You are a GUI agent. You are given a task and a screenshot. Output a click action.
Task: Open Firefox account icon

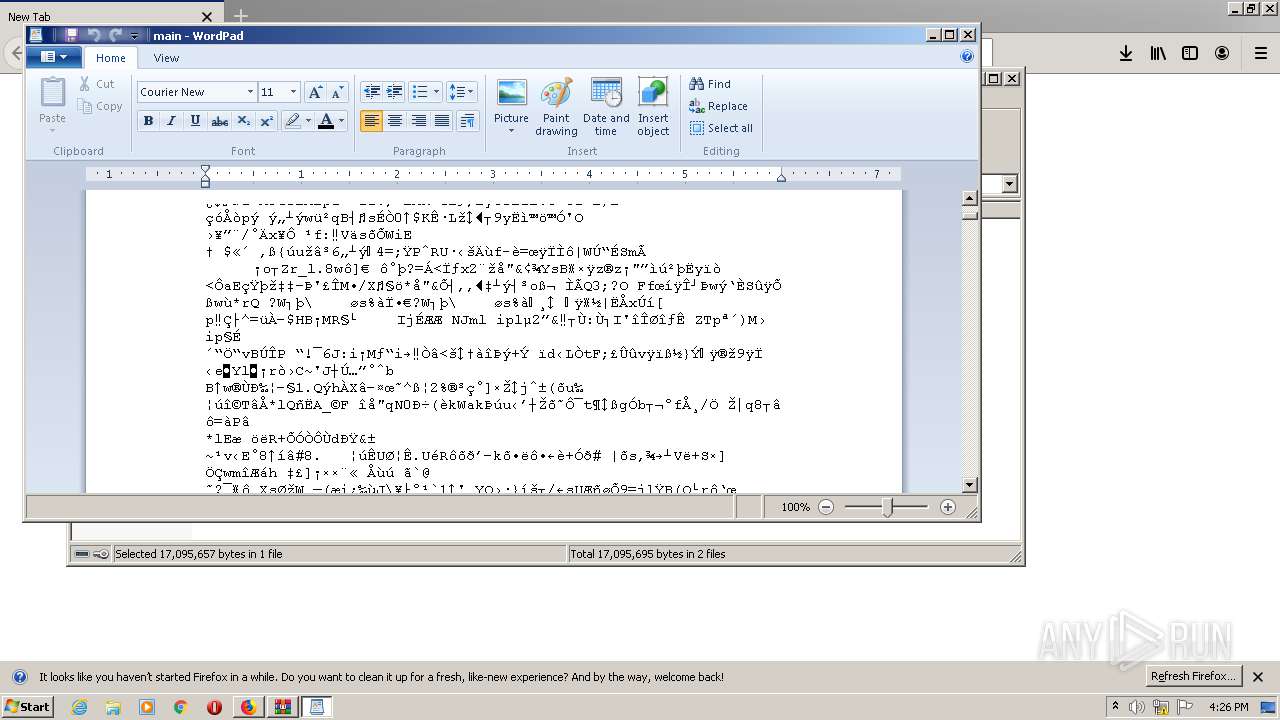1222,53
